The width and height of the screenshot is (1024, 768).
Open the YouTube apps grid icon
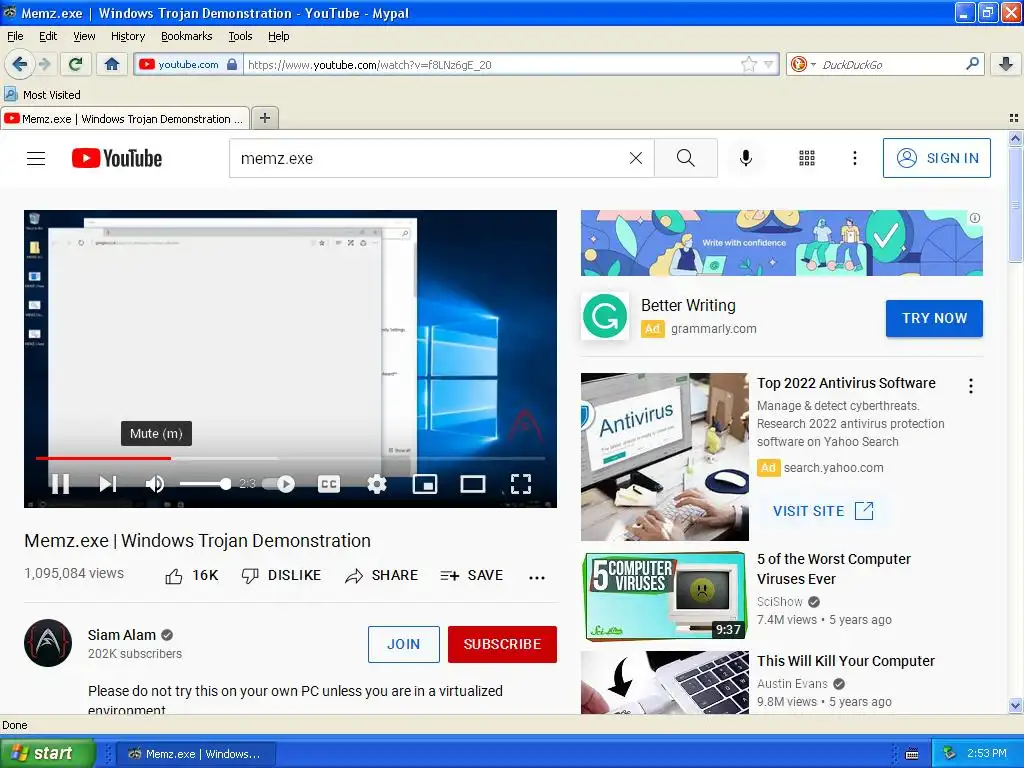click(807, 158)
